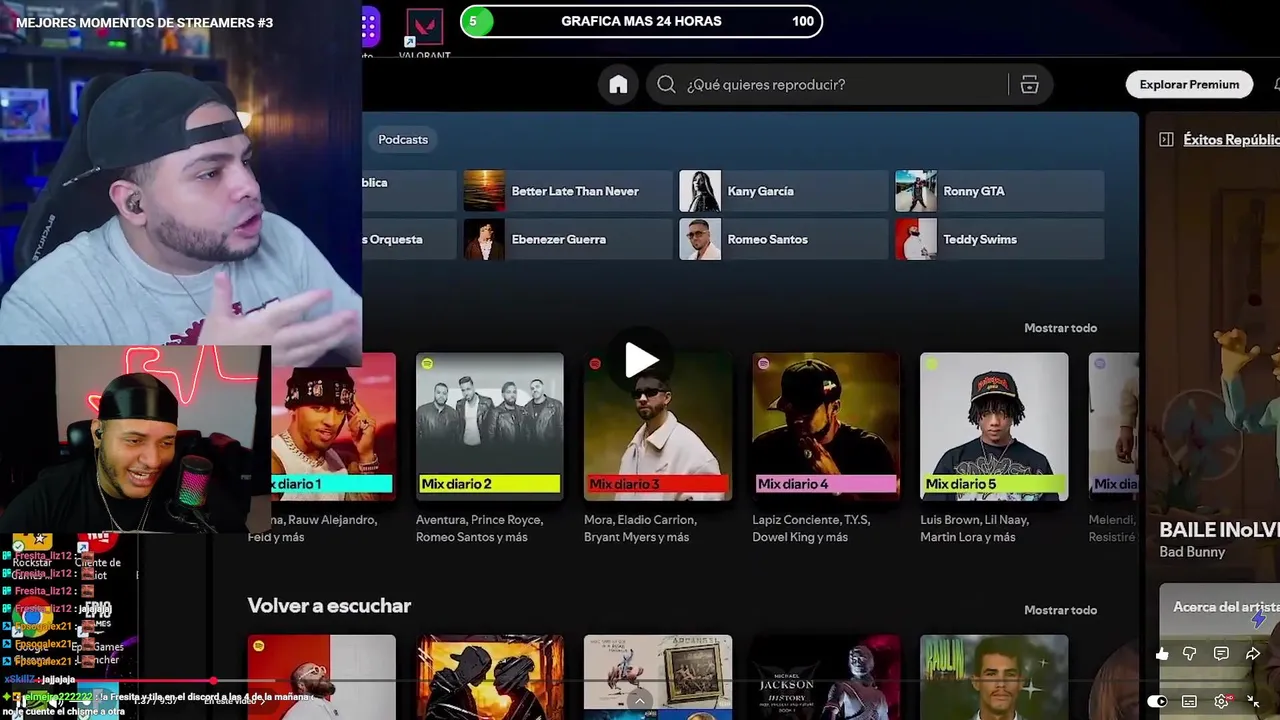Image resolution: width=1280 pixels, height=720 pixels.
Task: Click 'Aventura, Prince Royce, Romeo Santos y más' text
Action: [x=480, y=529]
